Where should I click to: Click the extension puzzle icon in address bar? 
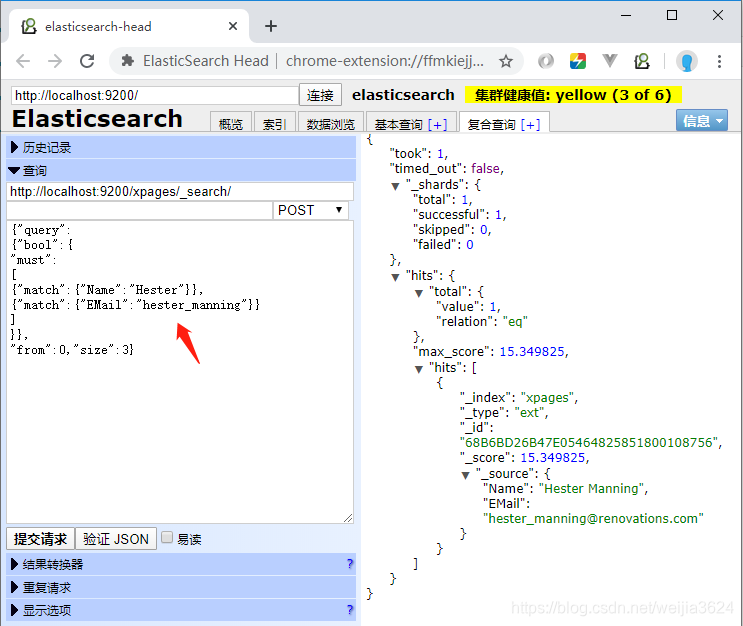click(x=127, y=61)
